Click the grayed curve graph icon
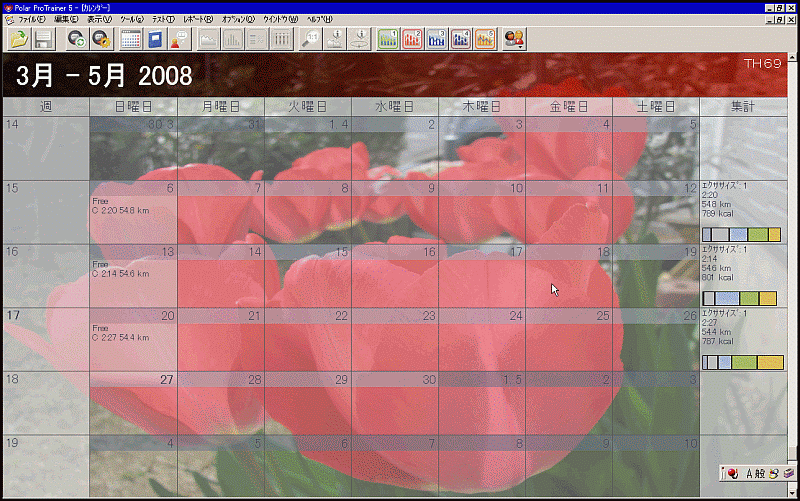Screen dimensions: 800x501 (x=208, y=39)
